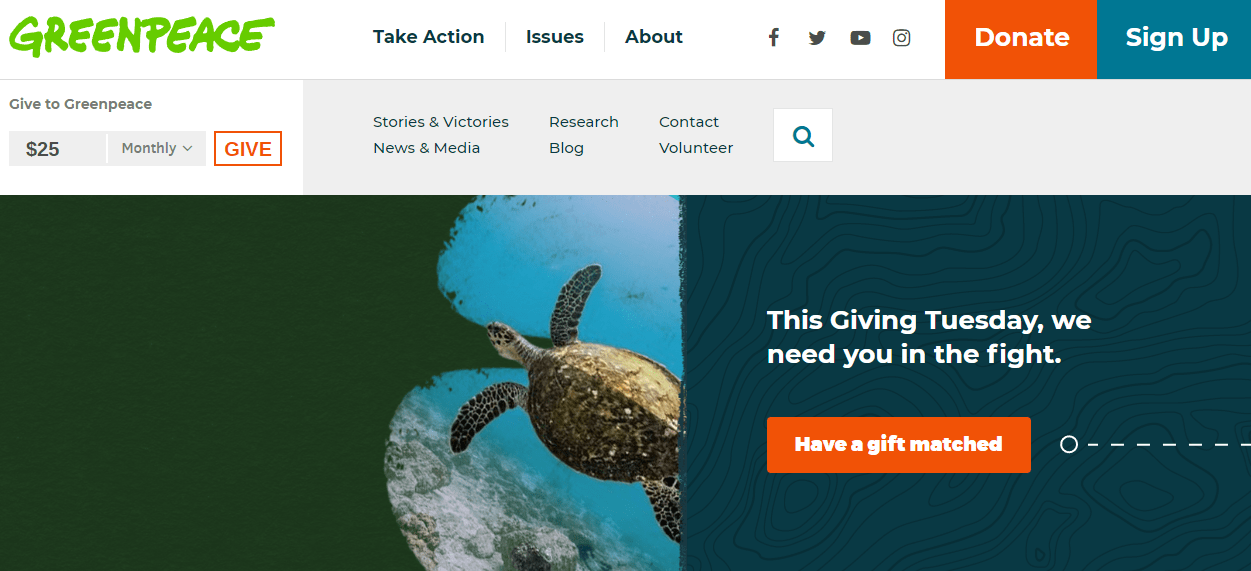This screenshot has height=571, width=1251.
Task: Open Greenpeace Facebook page icon
Action: pos(773,38)
